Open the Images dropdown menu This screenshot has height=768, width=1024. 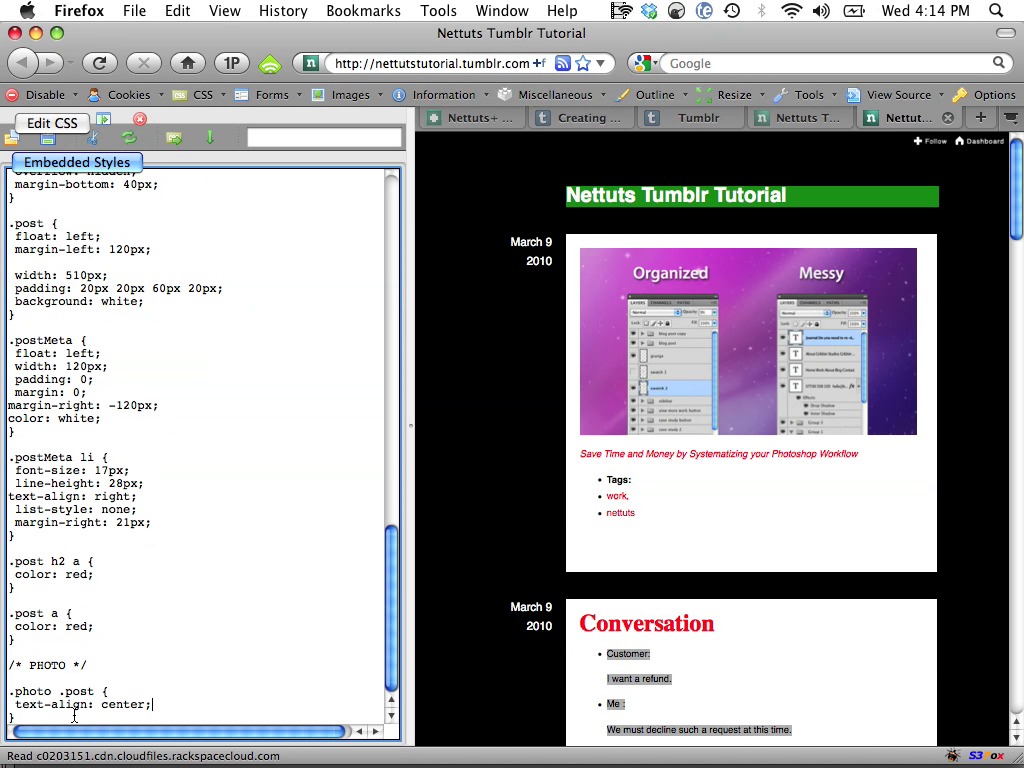[x=347, y=95]
